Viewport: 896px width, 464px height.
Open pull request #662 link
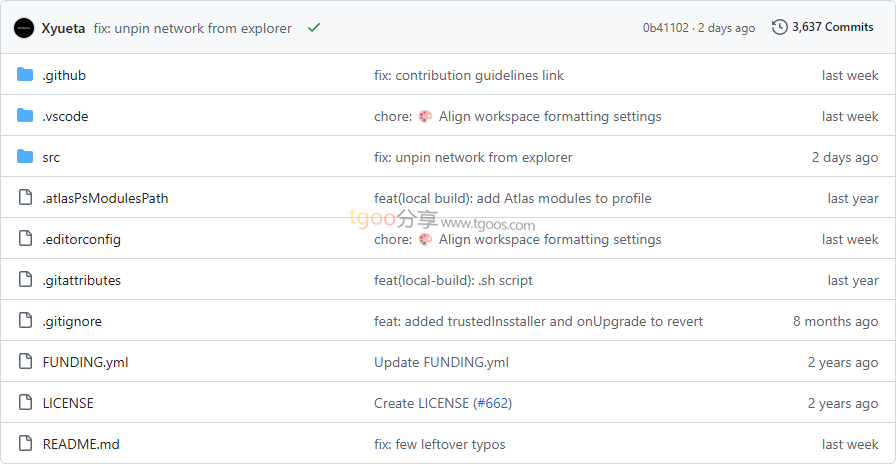[x=492, y=403]
